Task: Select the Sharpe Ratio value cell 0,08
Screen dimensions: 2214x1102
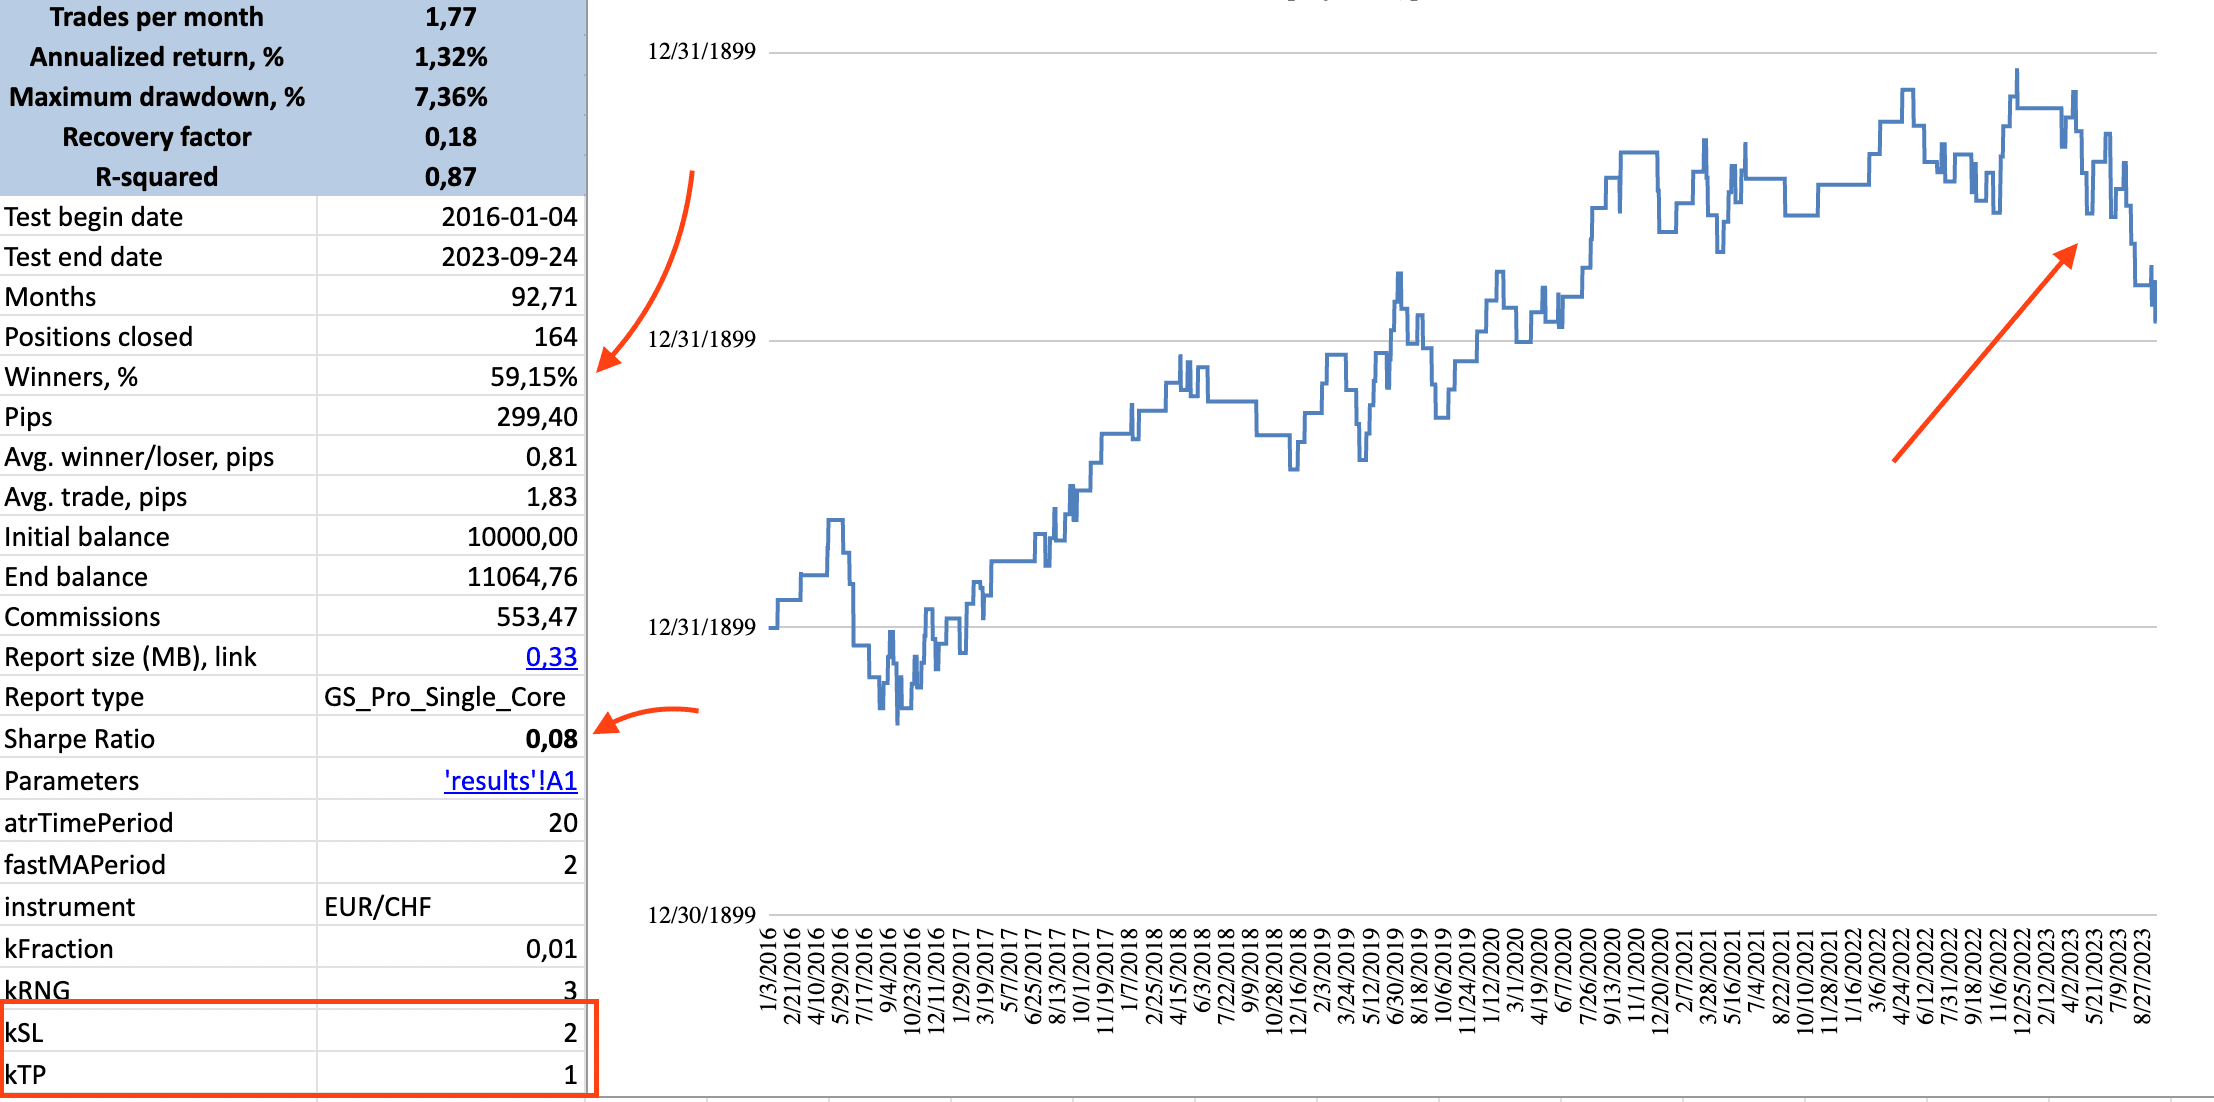Action: pyautogui.click(x=551, y=739)
